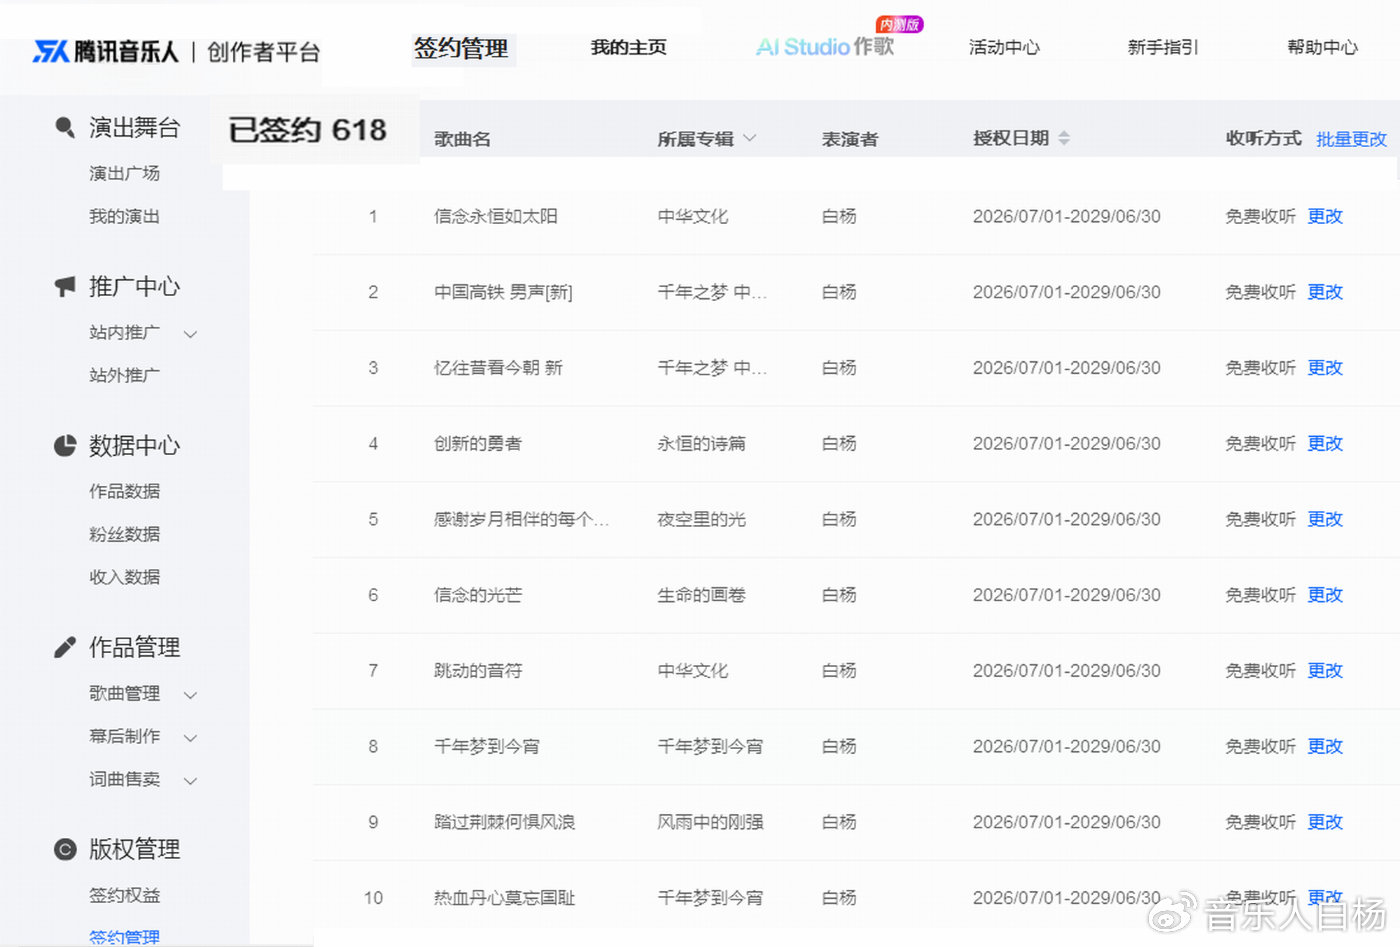Image resolution: width=1400 pixels, height=947 pixels.
Task: Expand the 词曲售卖 submenu chevron
Action: pyautogui.click(x=190, y=781)
